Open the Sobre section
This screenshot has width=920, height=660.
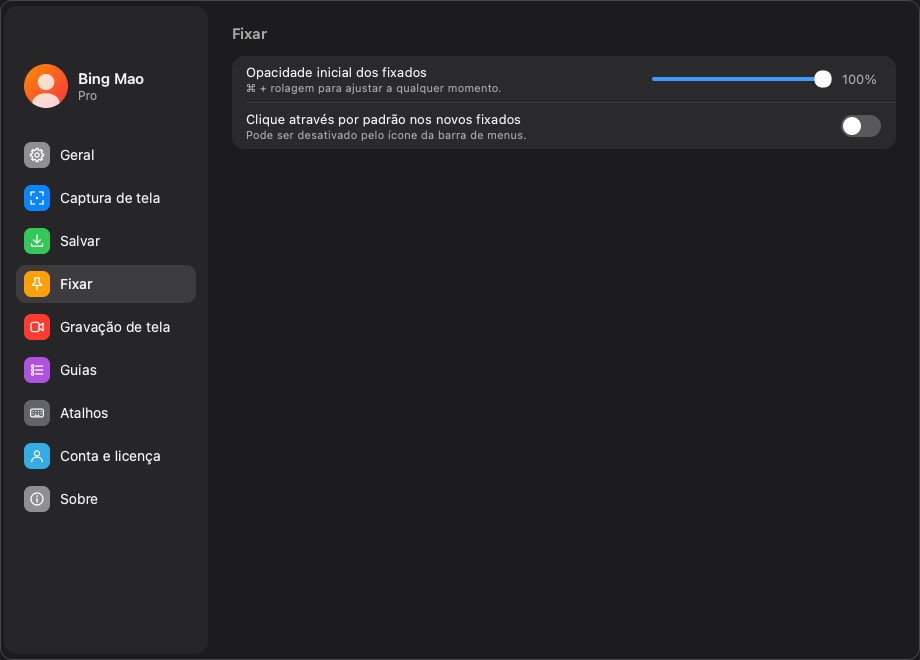pos(106,499)
